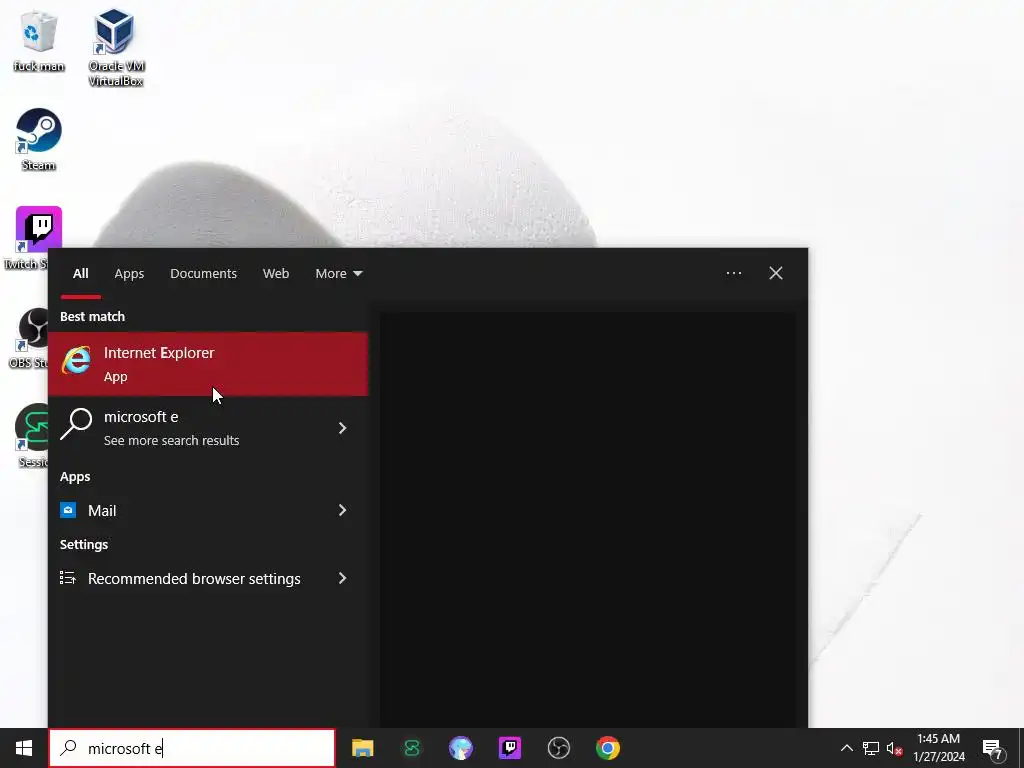The width and height of the screenshot is (1024, 768).
Task: Open Internet Explorer best match result
Action: 208,364
